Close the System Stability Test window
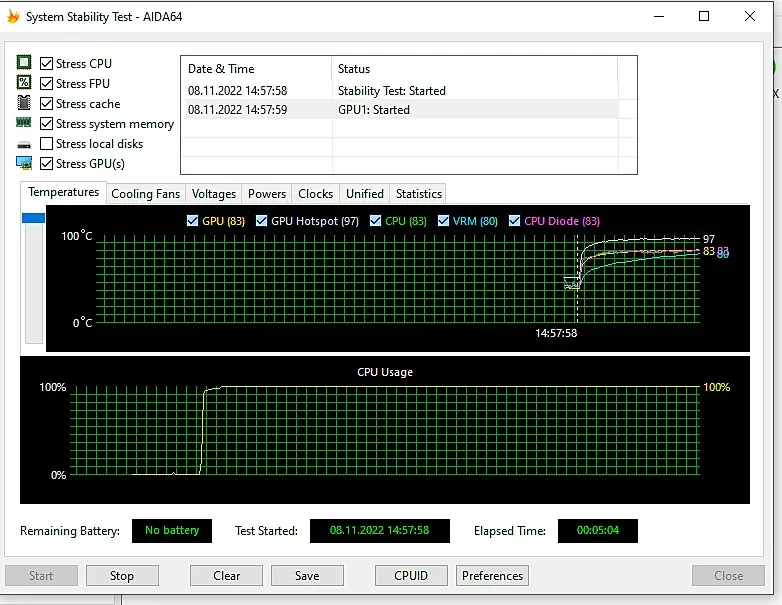 pos(750,16)
